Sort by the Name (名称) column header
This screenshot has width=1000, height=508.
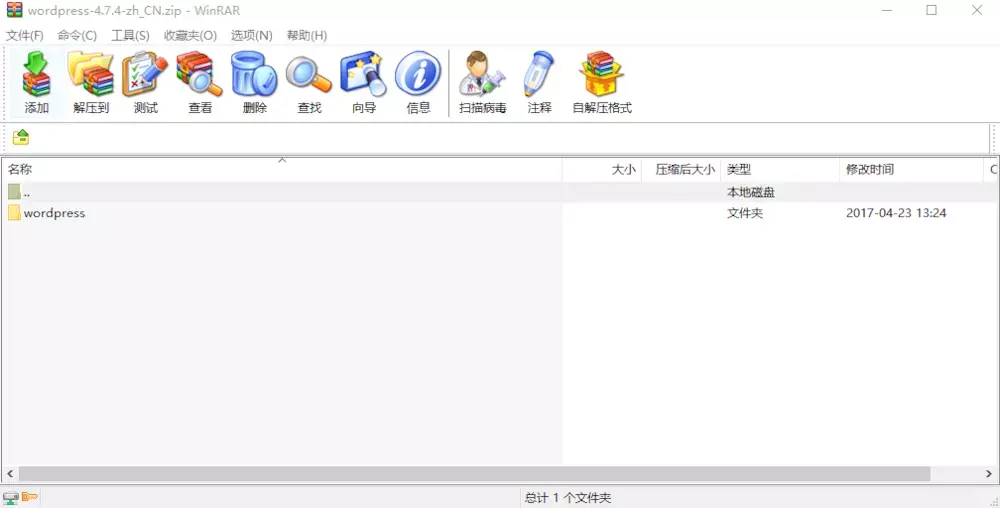tap(281, 170)
